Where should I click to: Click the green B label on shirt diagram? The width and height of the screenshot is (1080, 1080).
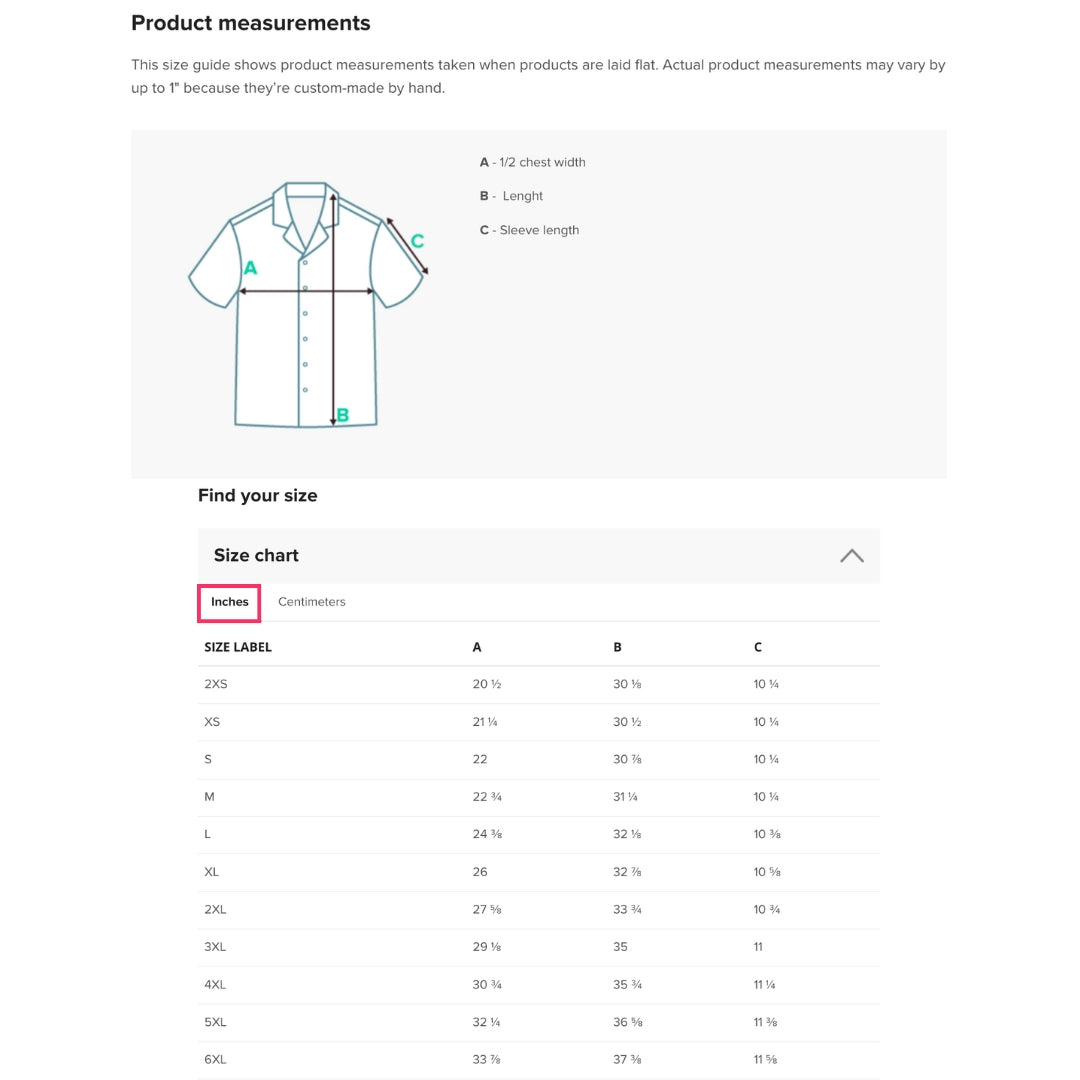[343, 415]
